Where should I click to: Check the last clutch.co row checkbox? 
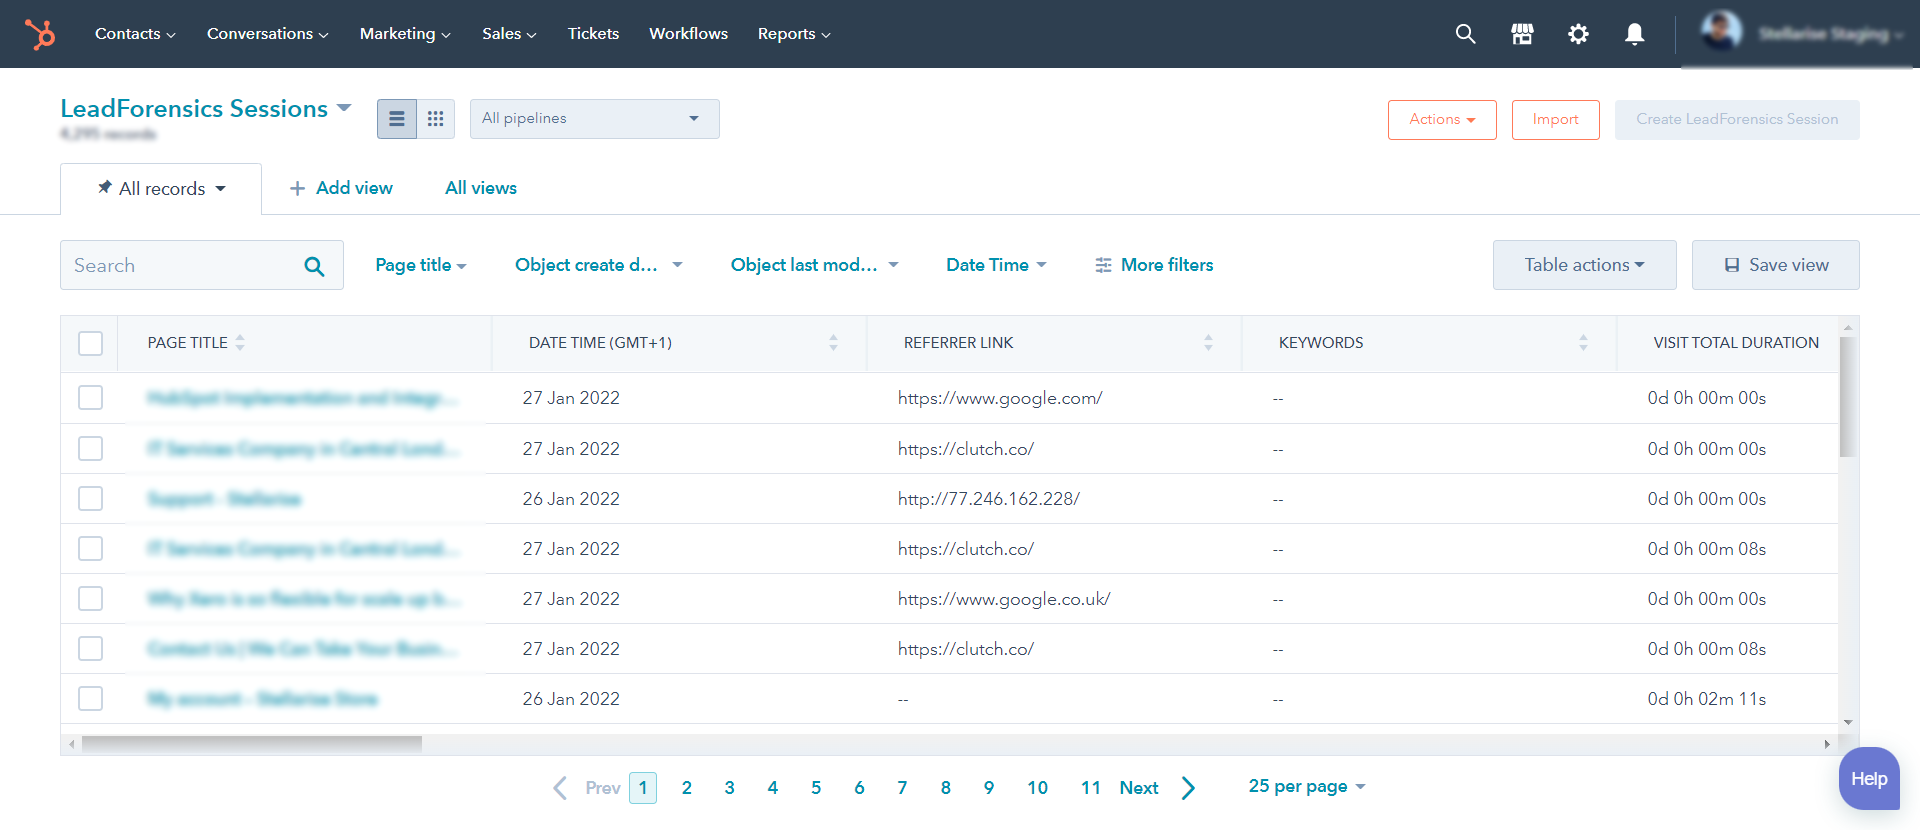coord(90,648)
